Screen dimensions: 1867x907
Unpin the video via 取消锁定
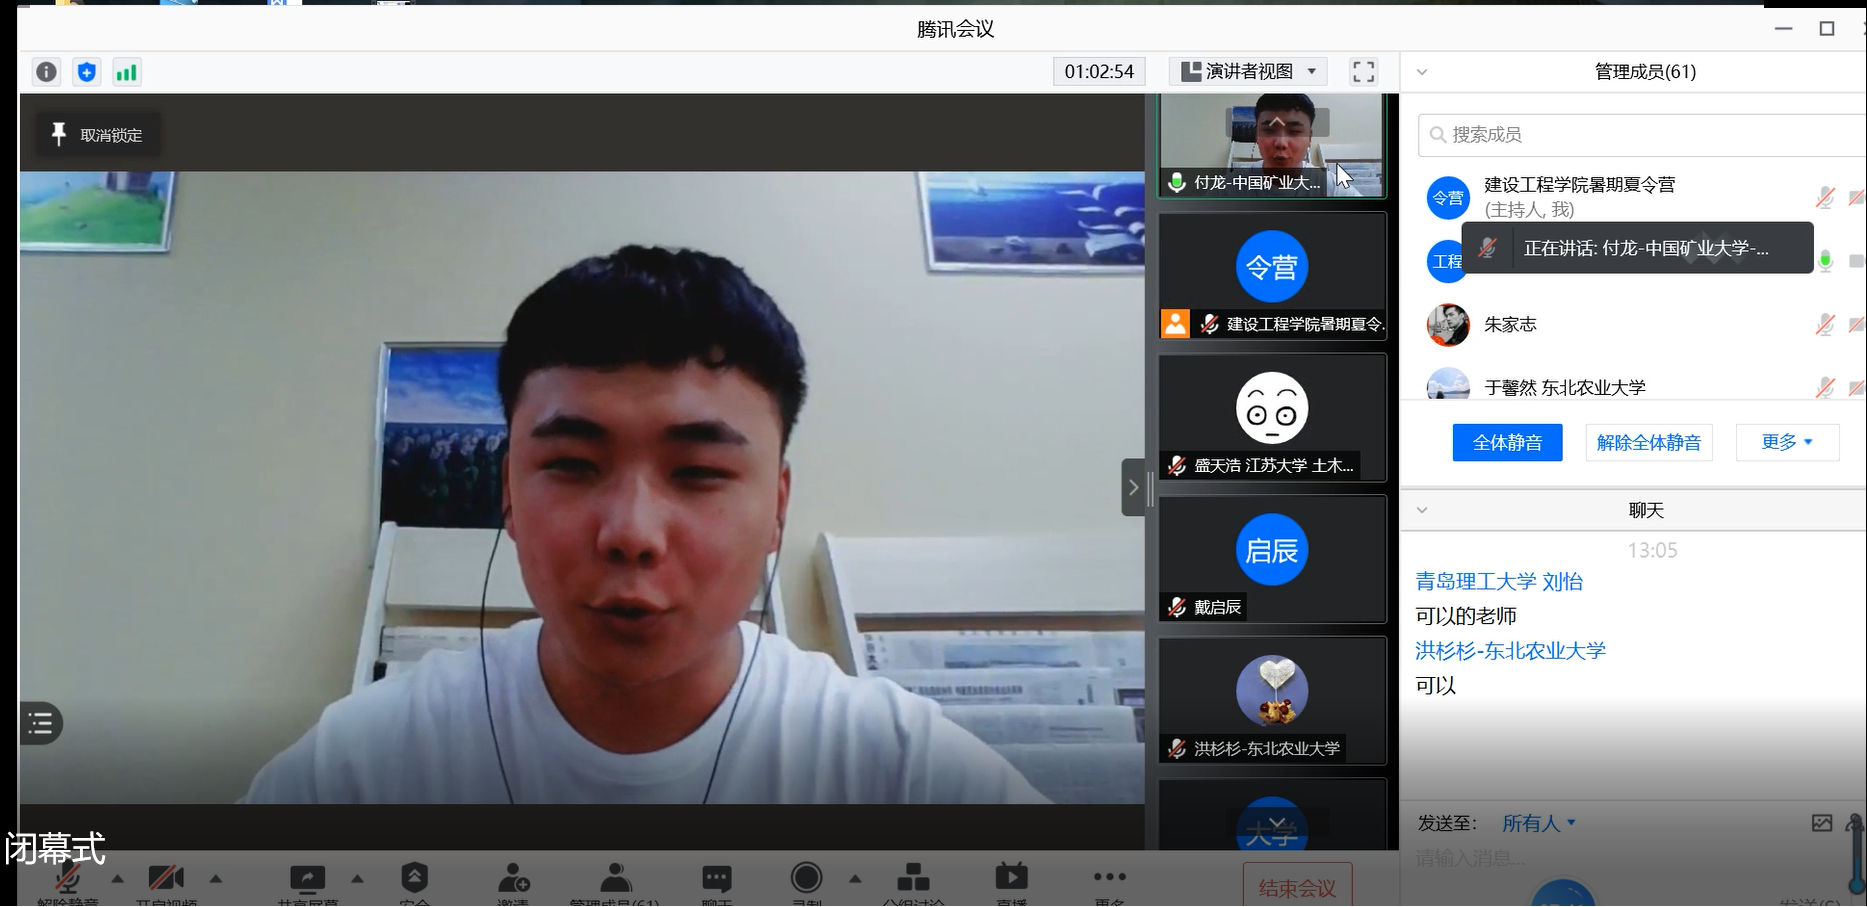click(98, 135)
